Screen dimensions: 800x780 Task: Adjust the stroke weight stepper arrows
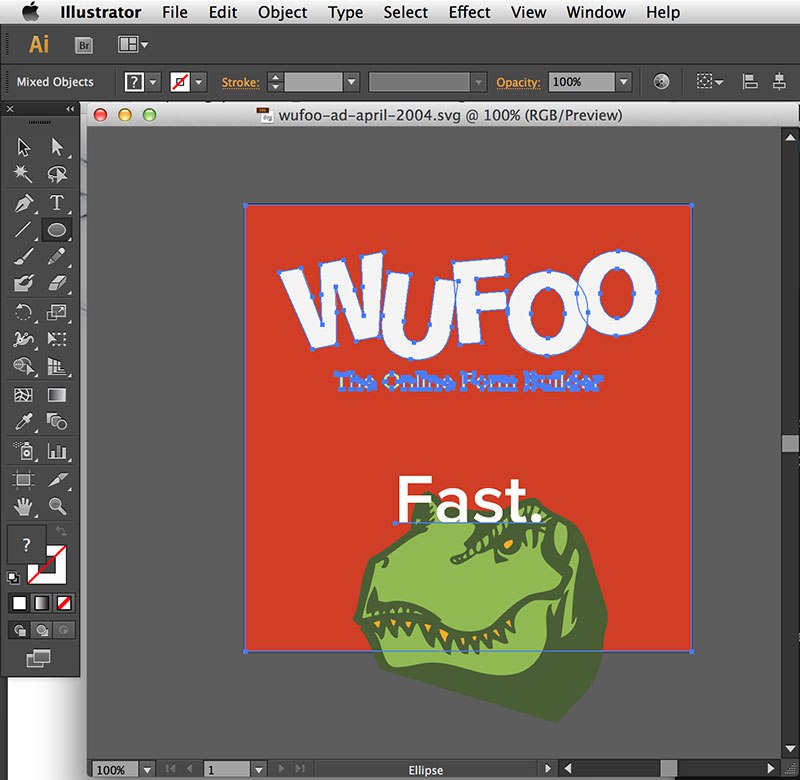pyautogui.click(x=275, y=82)
